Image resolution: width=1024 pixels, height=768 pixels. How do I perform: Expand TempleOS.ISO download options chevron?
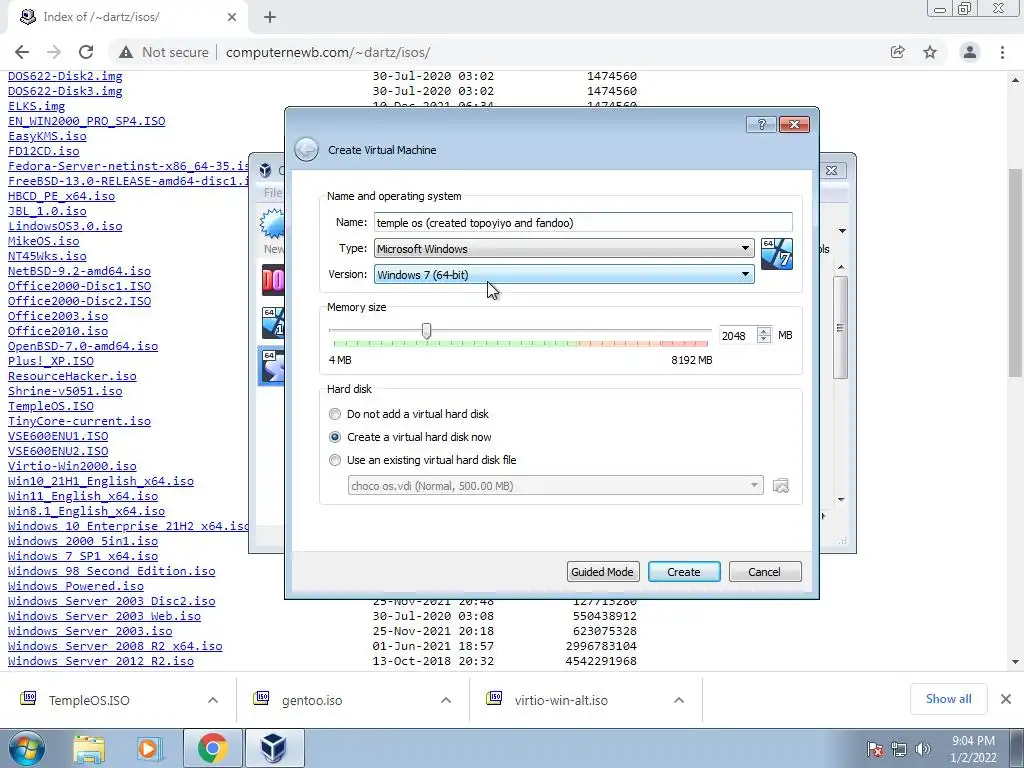[213, 700]
